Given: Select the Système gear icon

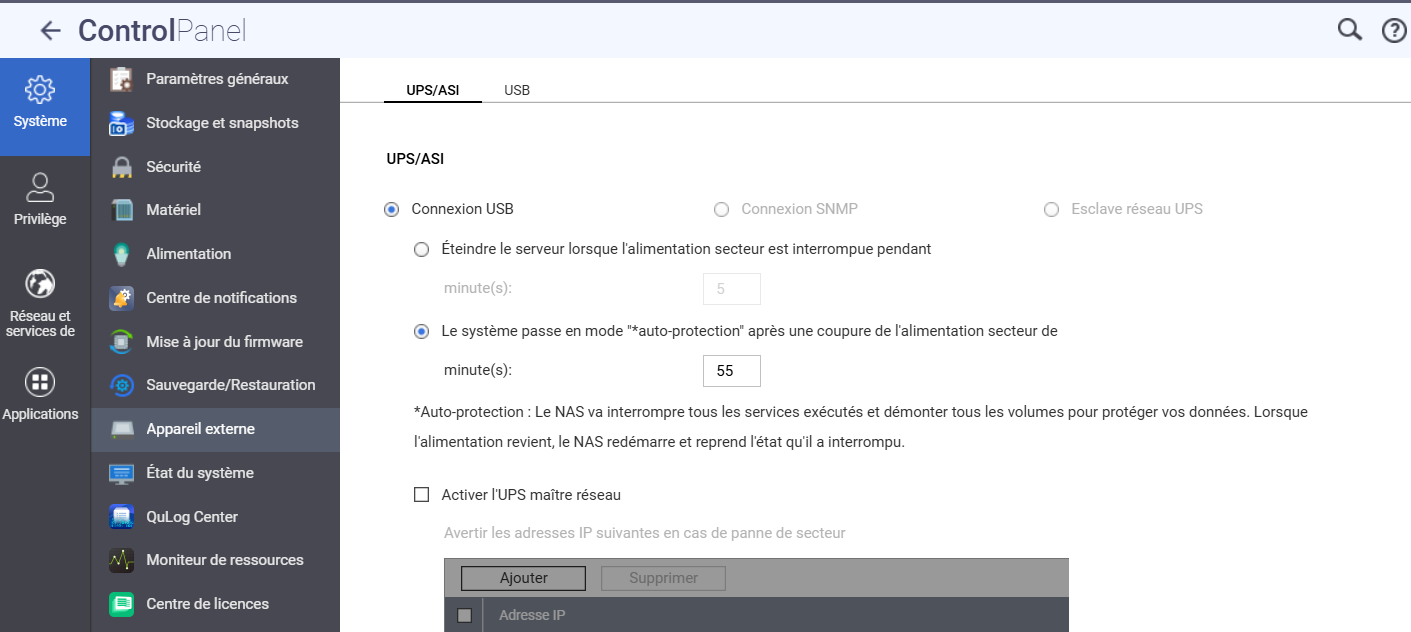Looking at the screenshot, I should (40, 89).
